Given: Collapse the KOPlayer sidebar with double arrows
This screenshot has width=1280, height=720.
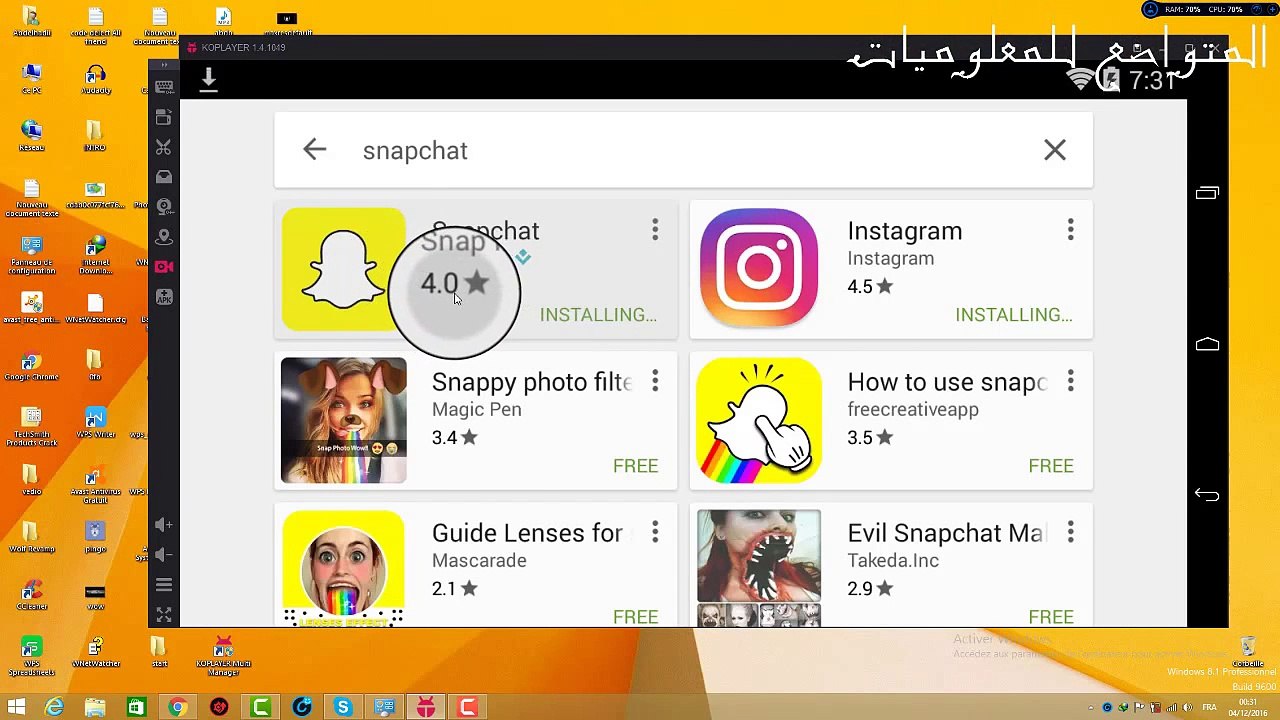Looking at the screenshot, I should [x=164, y=65].
